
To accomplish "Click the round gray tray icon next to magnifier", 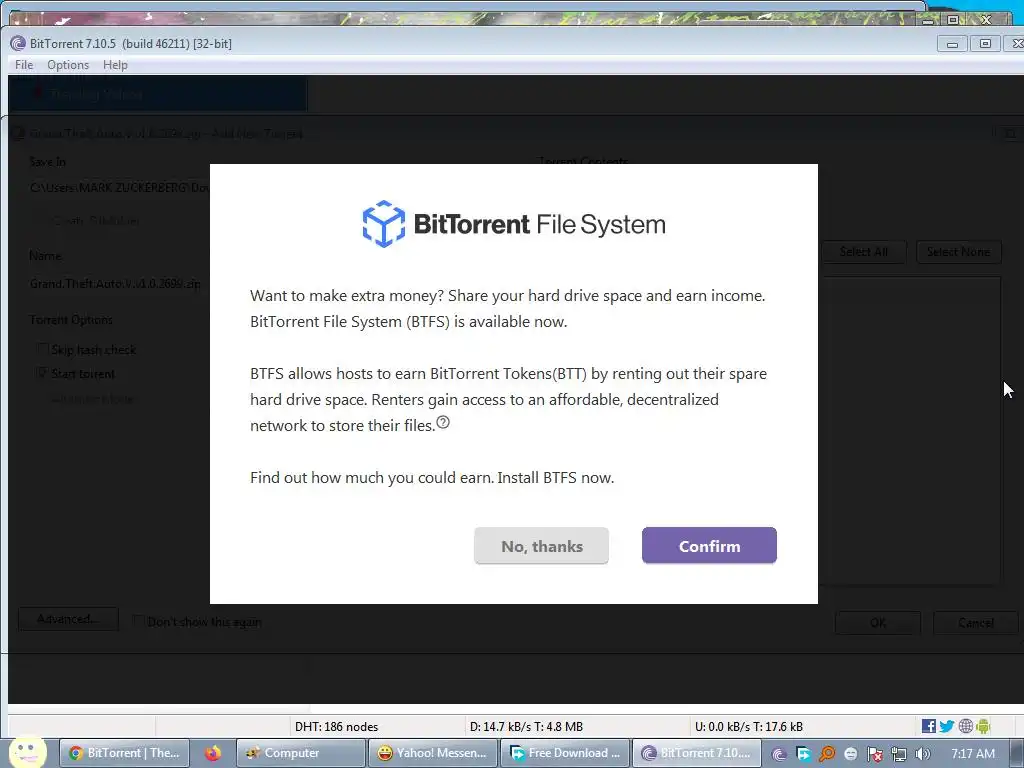I will pyautogui.click(x=850, y=754).
